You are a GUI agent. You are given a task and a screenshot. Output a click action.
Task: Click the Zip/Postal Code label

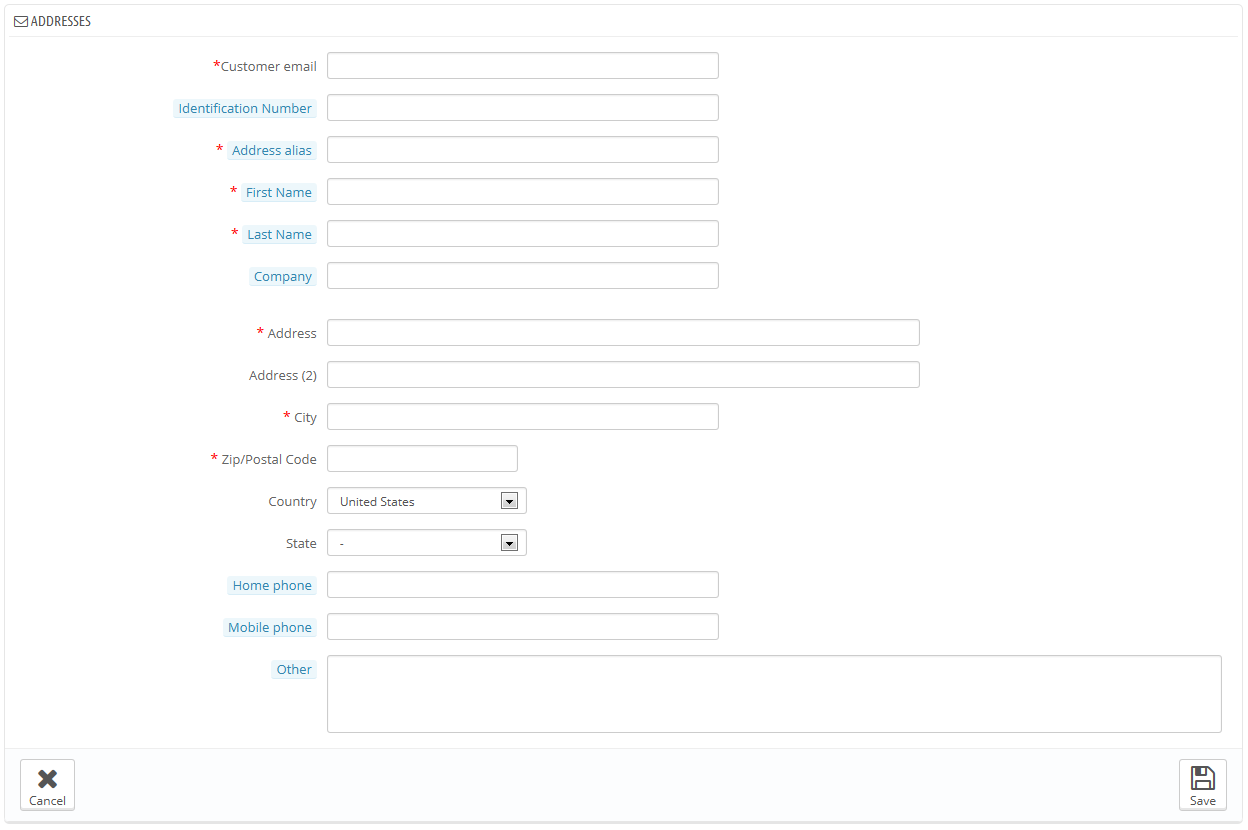coord(269,459)
